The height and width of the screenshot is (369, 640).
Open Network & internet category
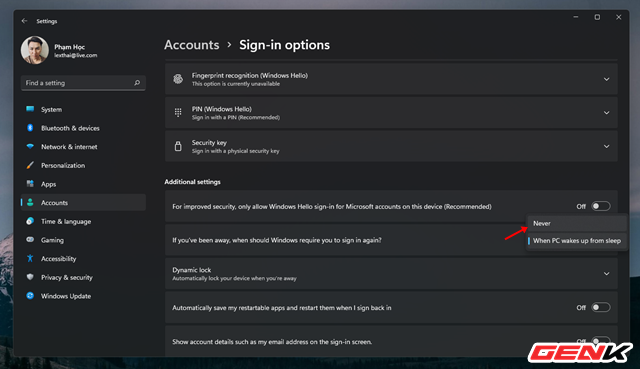(83, 147)
